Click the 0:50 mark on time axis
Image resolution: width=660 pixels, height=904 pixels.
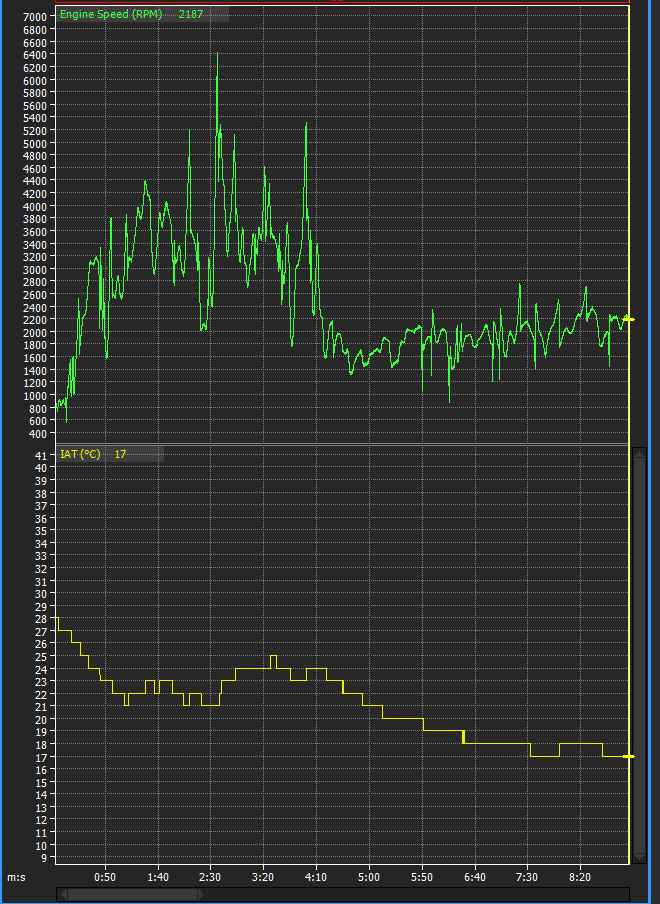[104, 877]
